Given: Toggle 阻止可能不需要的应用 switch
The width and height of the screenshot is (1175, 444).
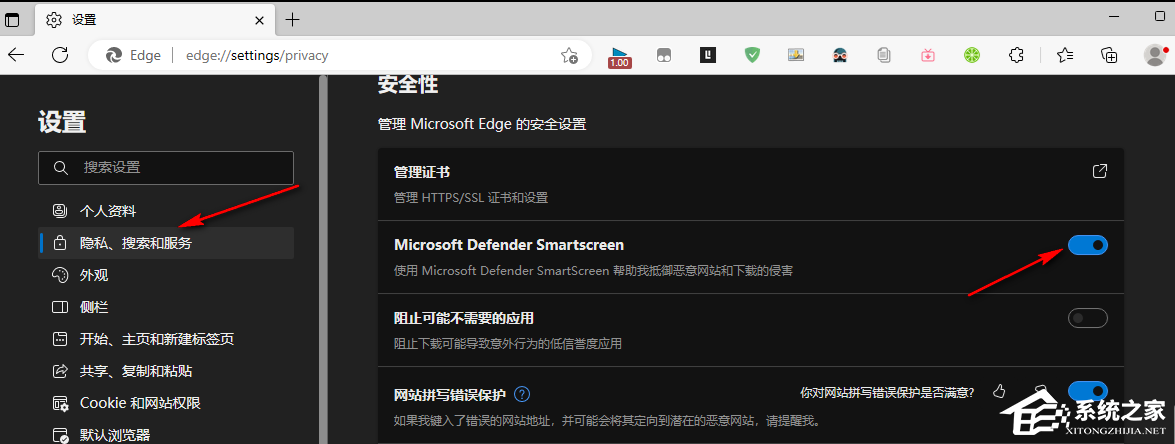Looking at the screenshot, I should coord(1088,319).
